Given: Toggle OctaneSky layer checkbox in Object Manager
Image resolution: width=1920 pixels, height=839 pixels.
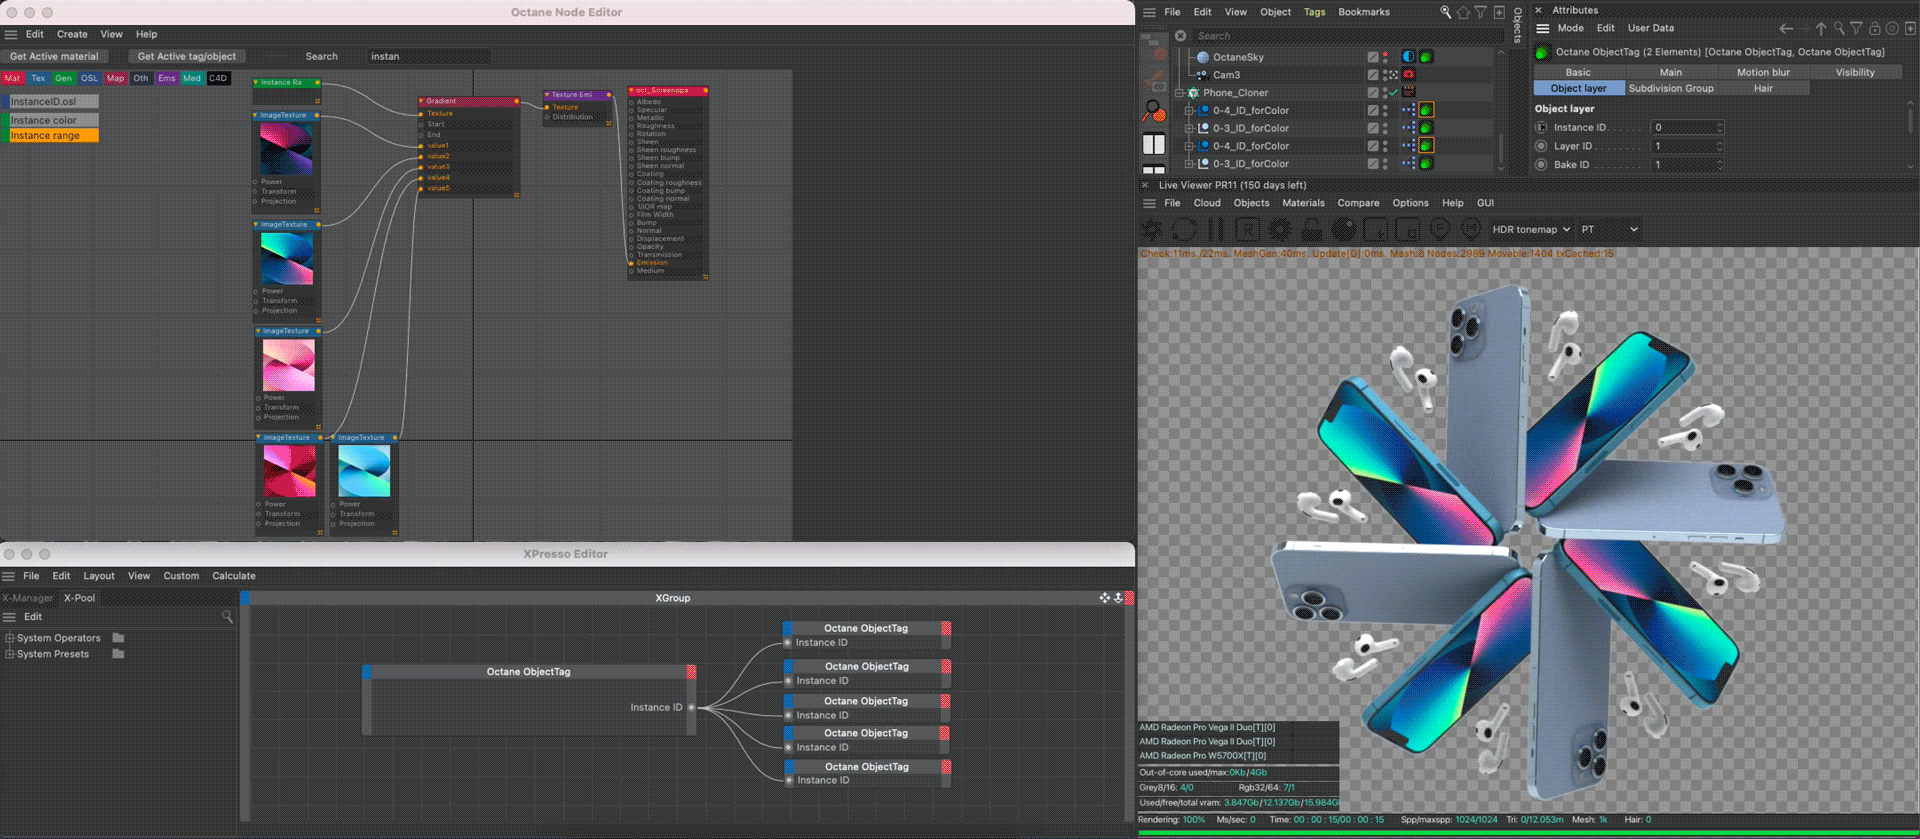Looking at the screenshot, I should [1373, 57].
